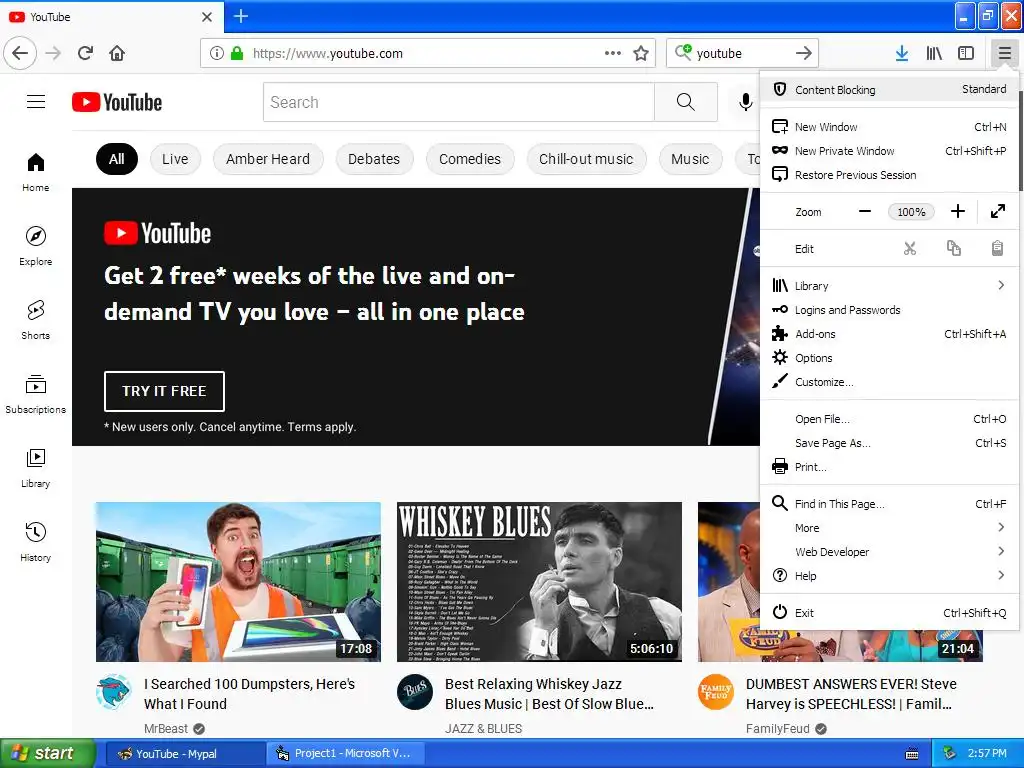Reload the current page
The image size is (1024, 768).
click(86, 53)
